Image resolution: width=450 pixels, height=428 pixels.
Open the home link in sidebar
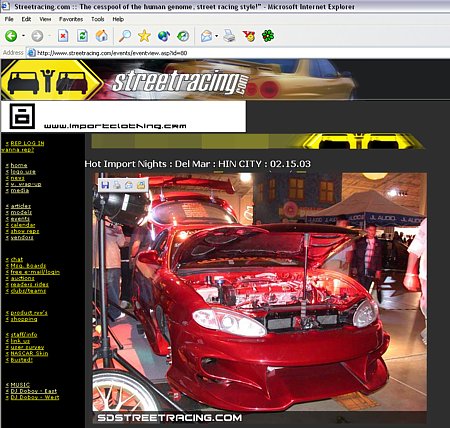[19, 165]
